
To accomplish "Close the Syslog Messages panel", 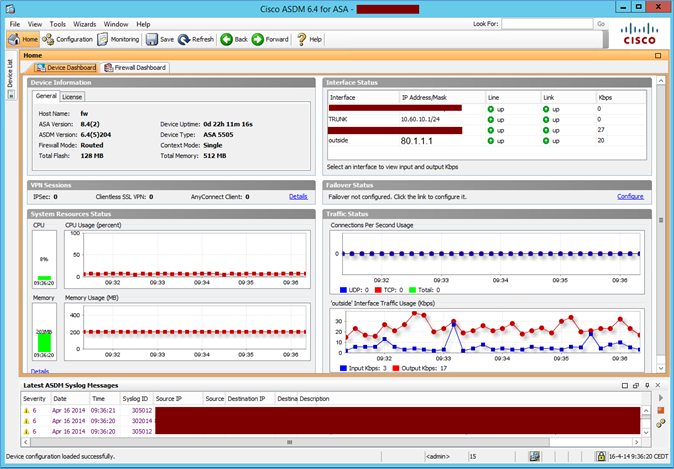I will (x=658, y=386).
